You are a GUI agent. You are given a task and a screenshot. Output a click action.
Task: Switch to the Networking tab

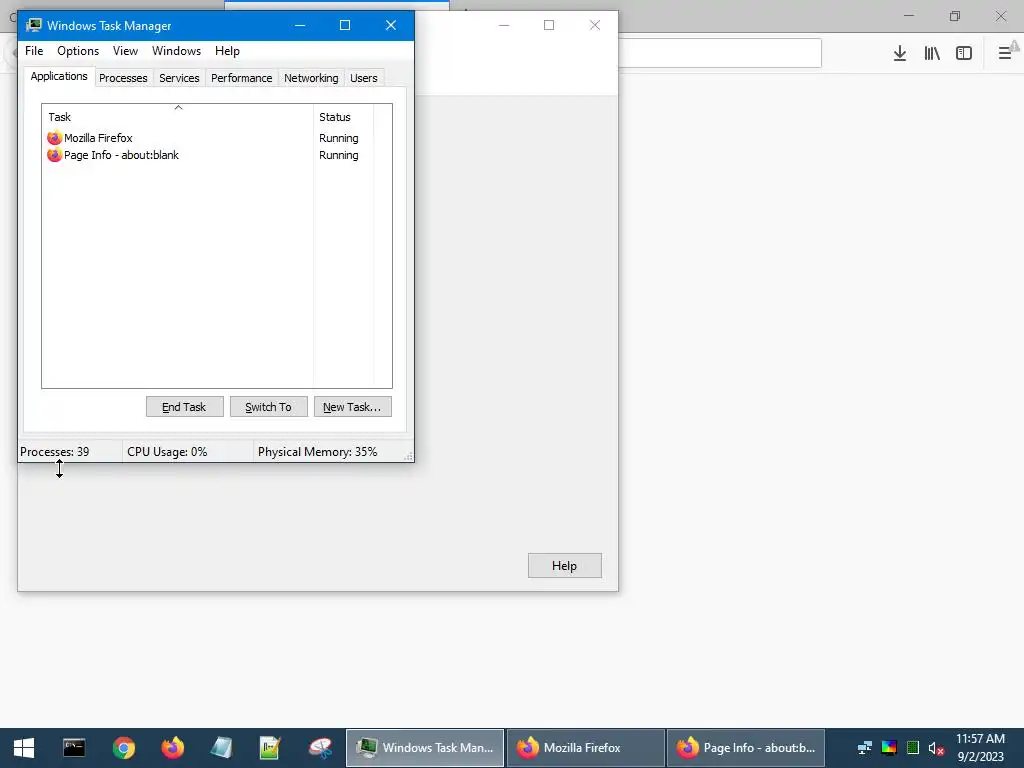pos(311,78)
